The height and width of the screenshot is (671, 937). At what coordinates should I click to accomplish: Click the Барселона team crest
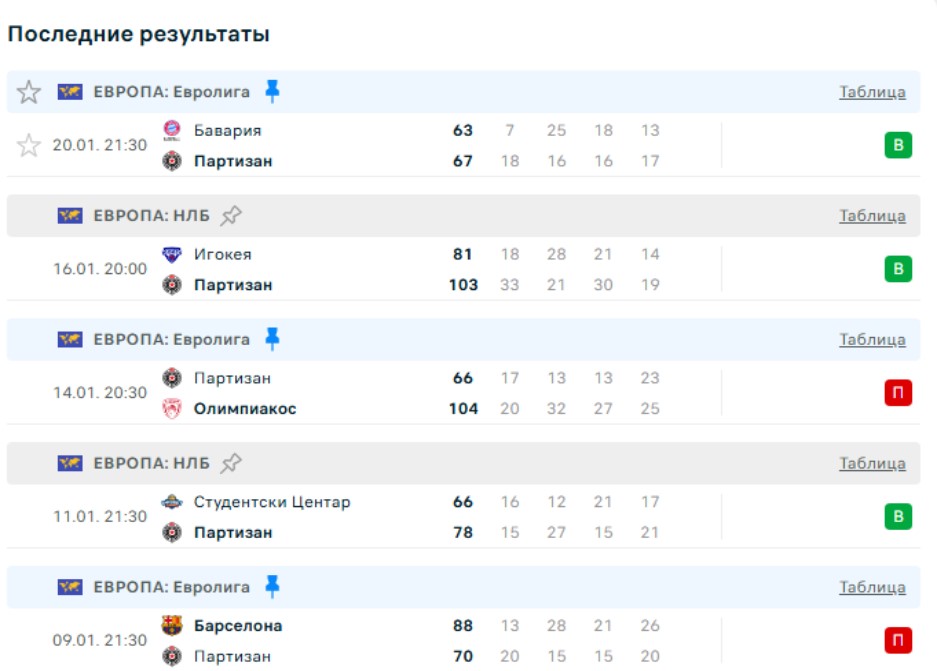pyautogui.click(x=172, y=626)
